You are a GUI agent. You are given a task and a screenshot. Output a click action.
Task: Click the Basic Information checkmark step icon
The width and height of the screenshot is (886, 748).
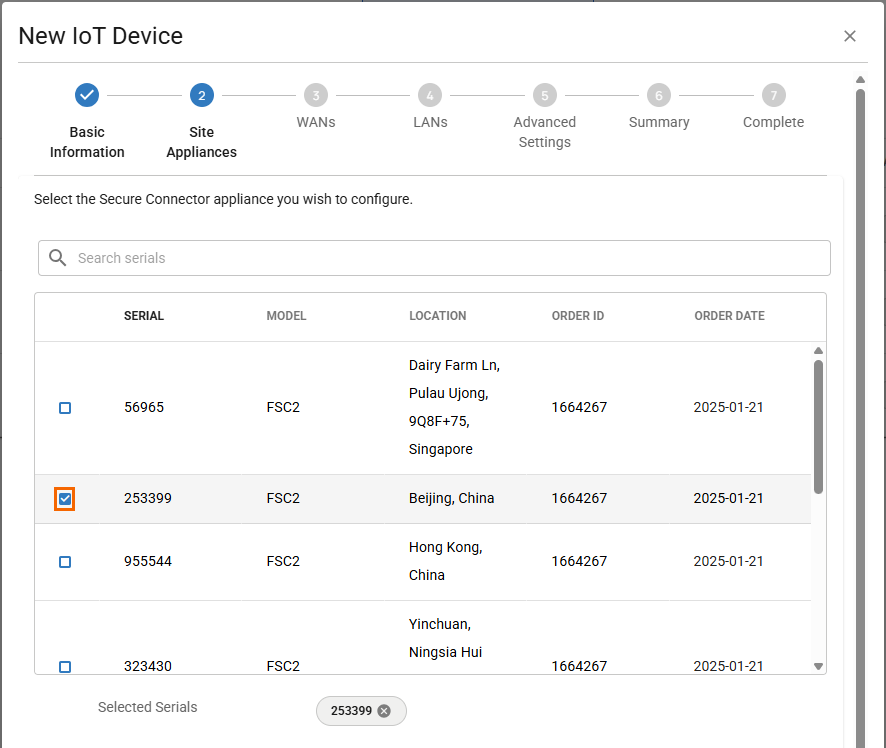tap(87, 95)
